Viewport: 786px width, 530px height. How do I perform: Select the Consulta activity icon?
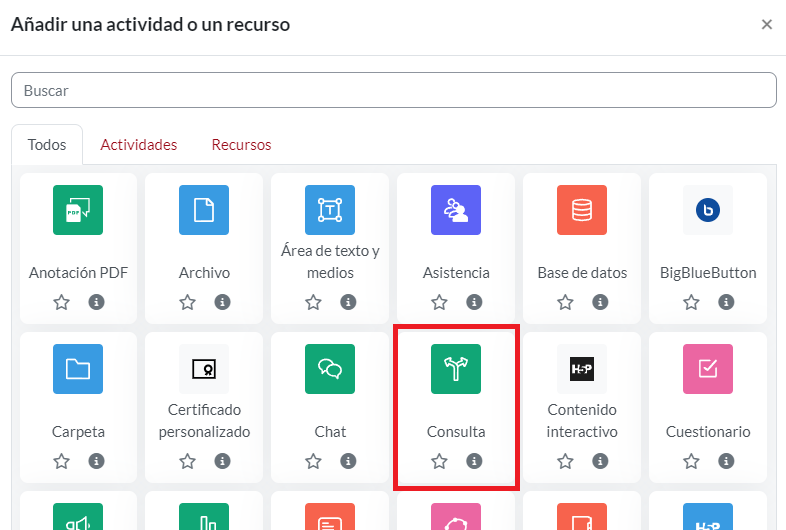(x=456, y=369)
